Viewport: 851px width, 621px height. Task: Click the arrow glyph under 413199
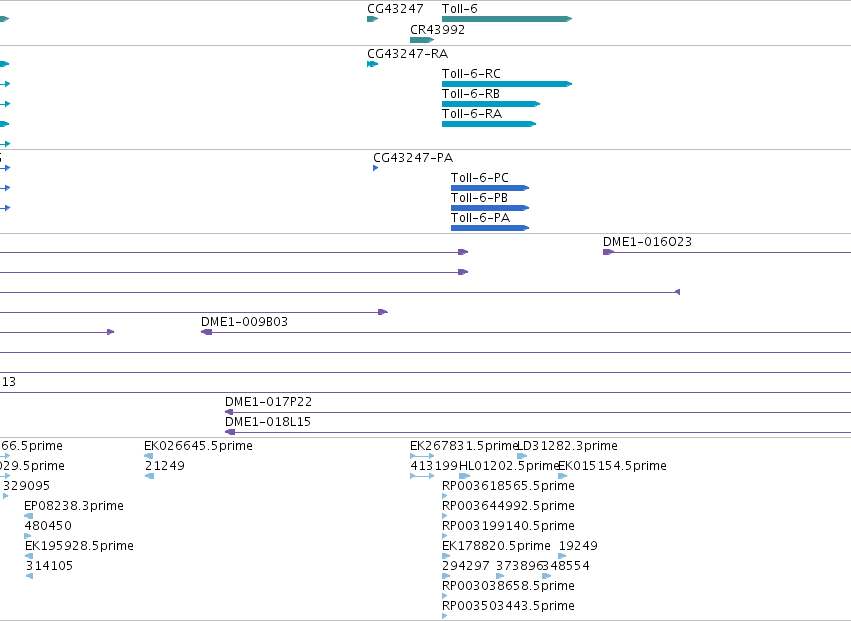(x=422, y=476)
